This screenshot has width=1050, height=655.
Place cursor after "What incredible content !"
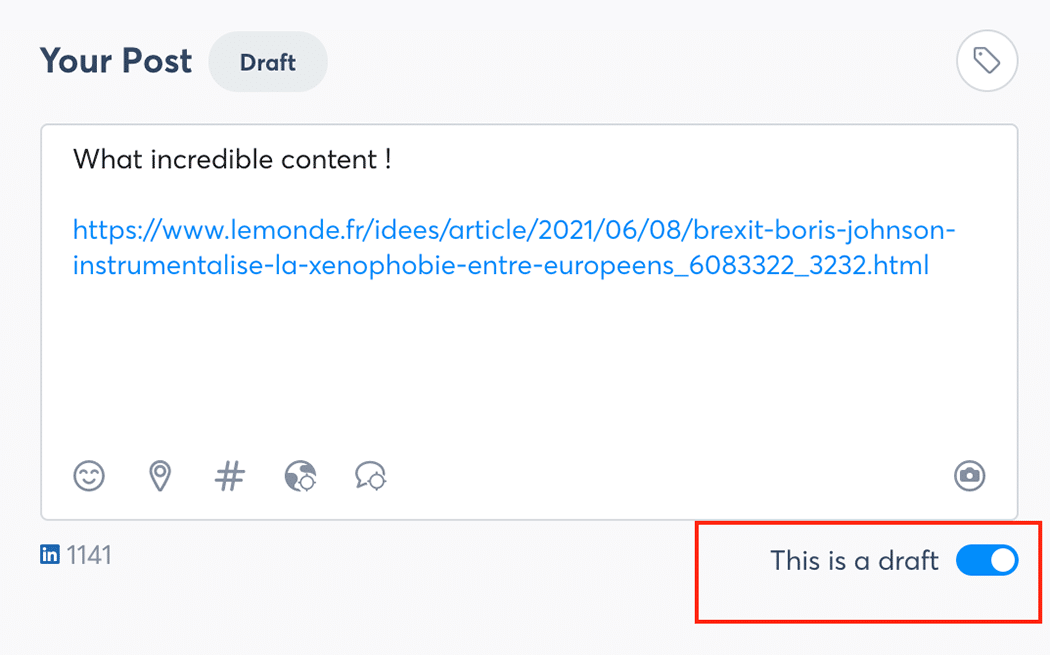point(393,159)
